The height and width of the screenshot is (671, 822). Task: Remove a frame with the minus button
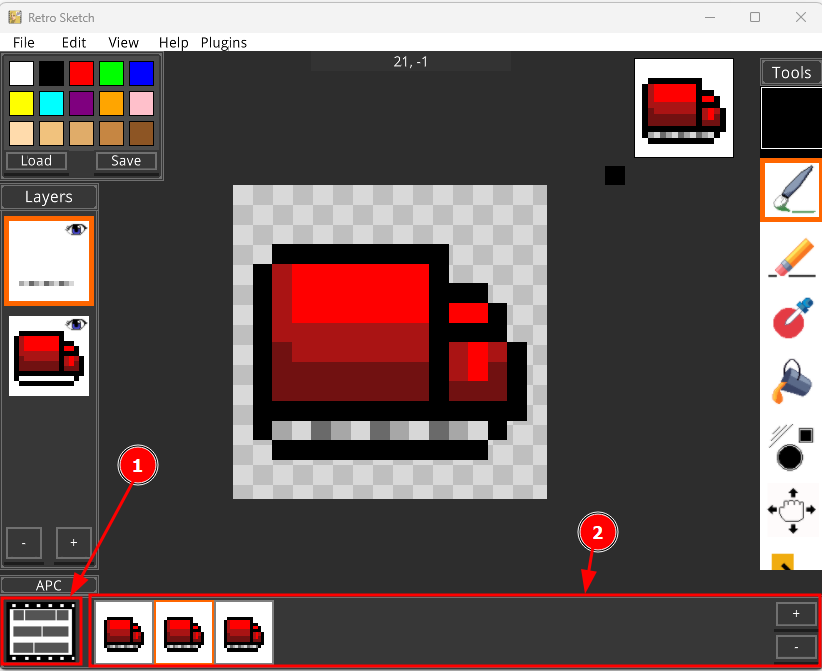[x=796, y=648]
